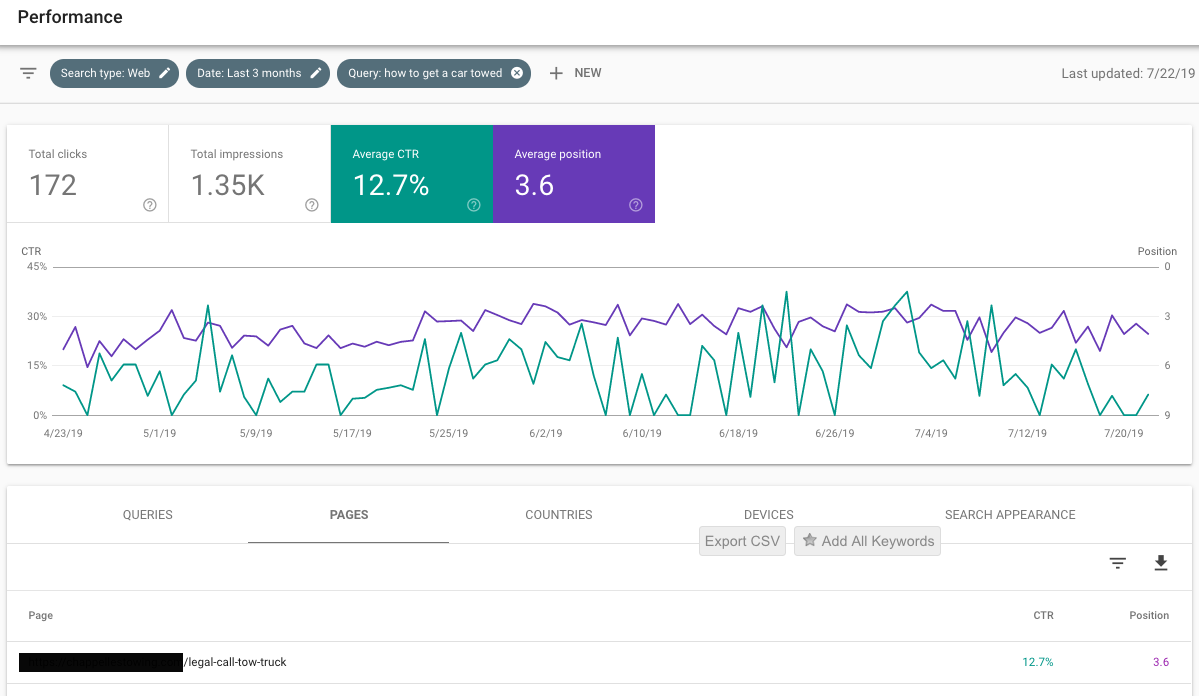Switch to the QUERIES tab
Screen dimensions: 1199x696
(147, 514)
